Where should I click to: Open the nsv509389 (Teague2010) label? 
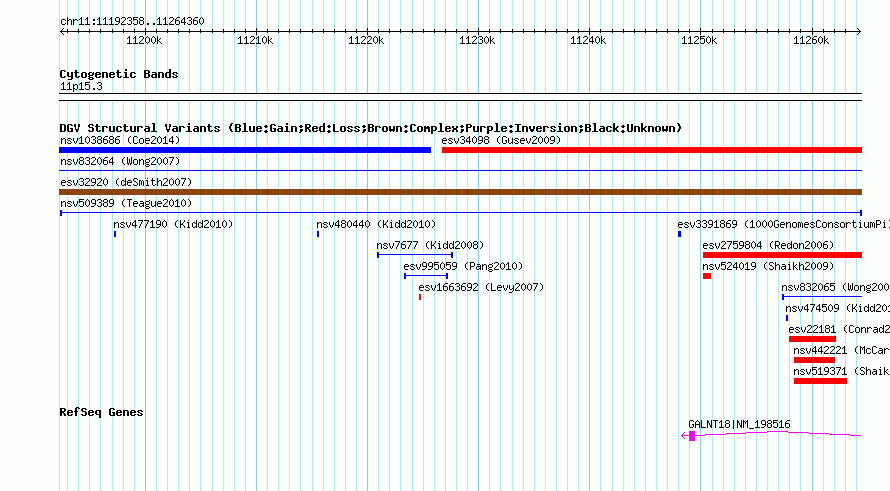click(126, 203)
